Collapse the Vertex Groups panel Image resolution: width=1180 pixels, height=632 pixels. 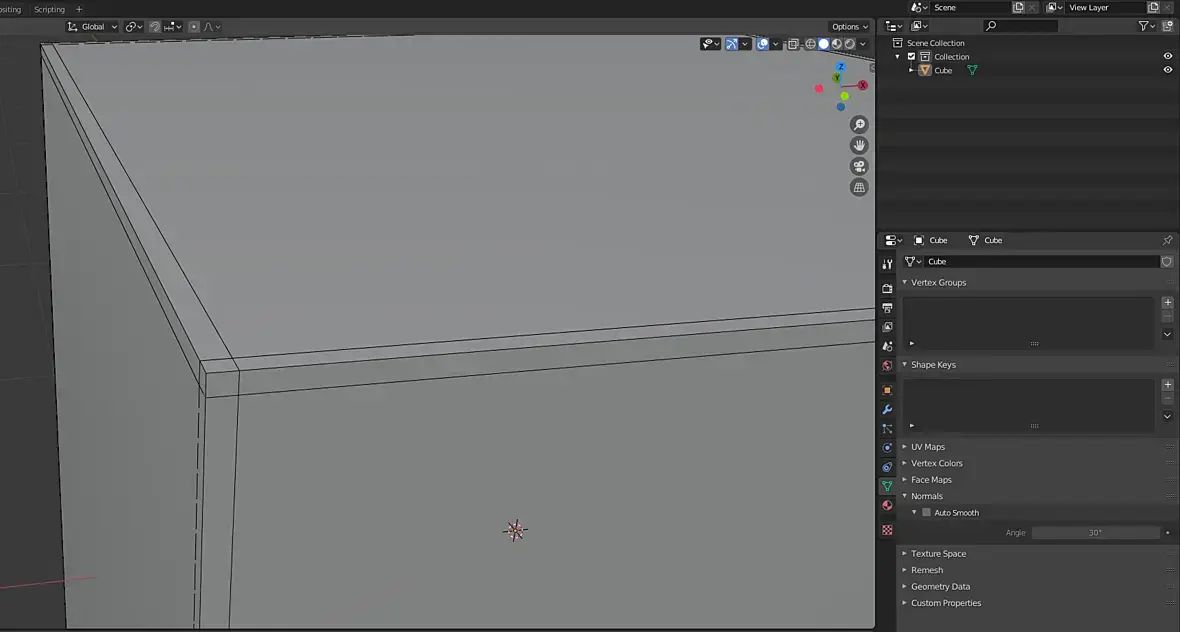pos(905,282)
